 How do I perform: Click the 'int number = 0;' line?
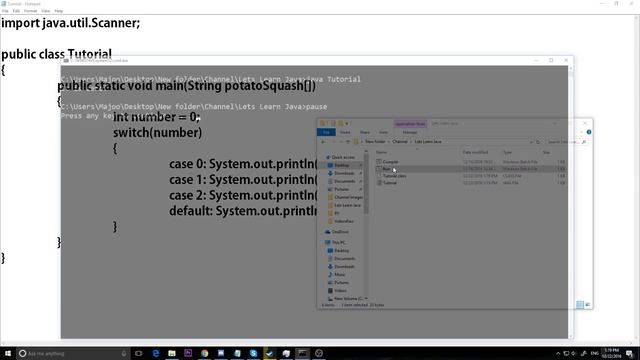point(156,117)
